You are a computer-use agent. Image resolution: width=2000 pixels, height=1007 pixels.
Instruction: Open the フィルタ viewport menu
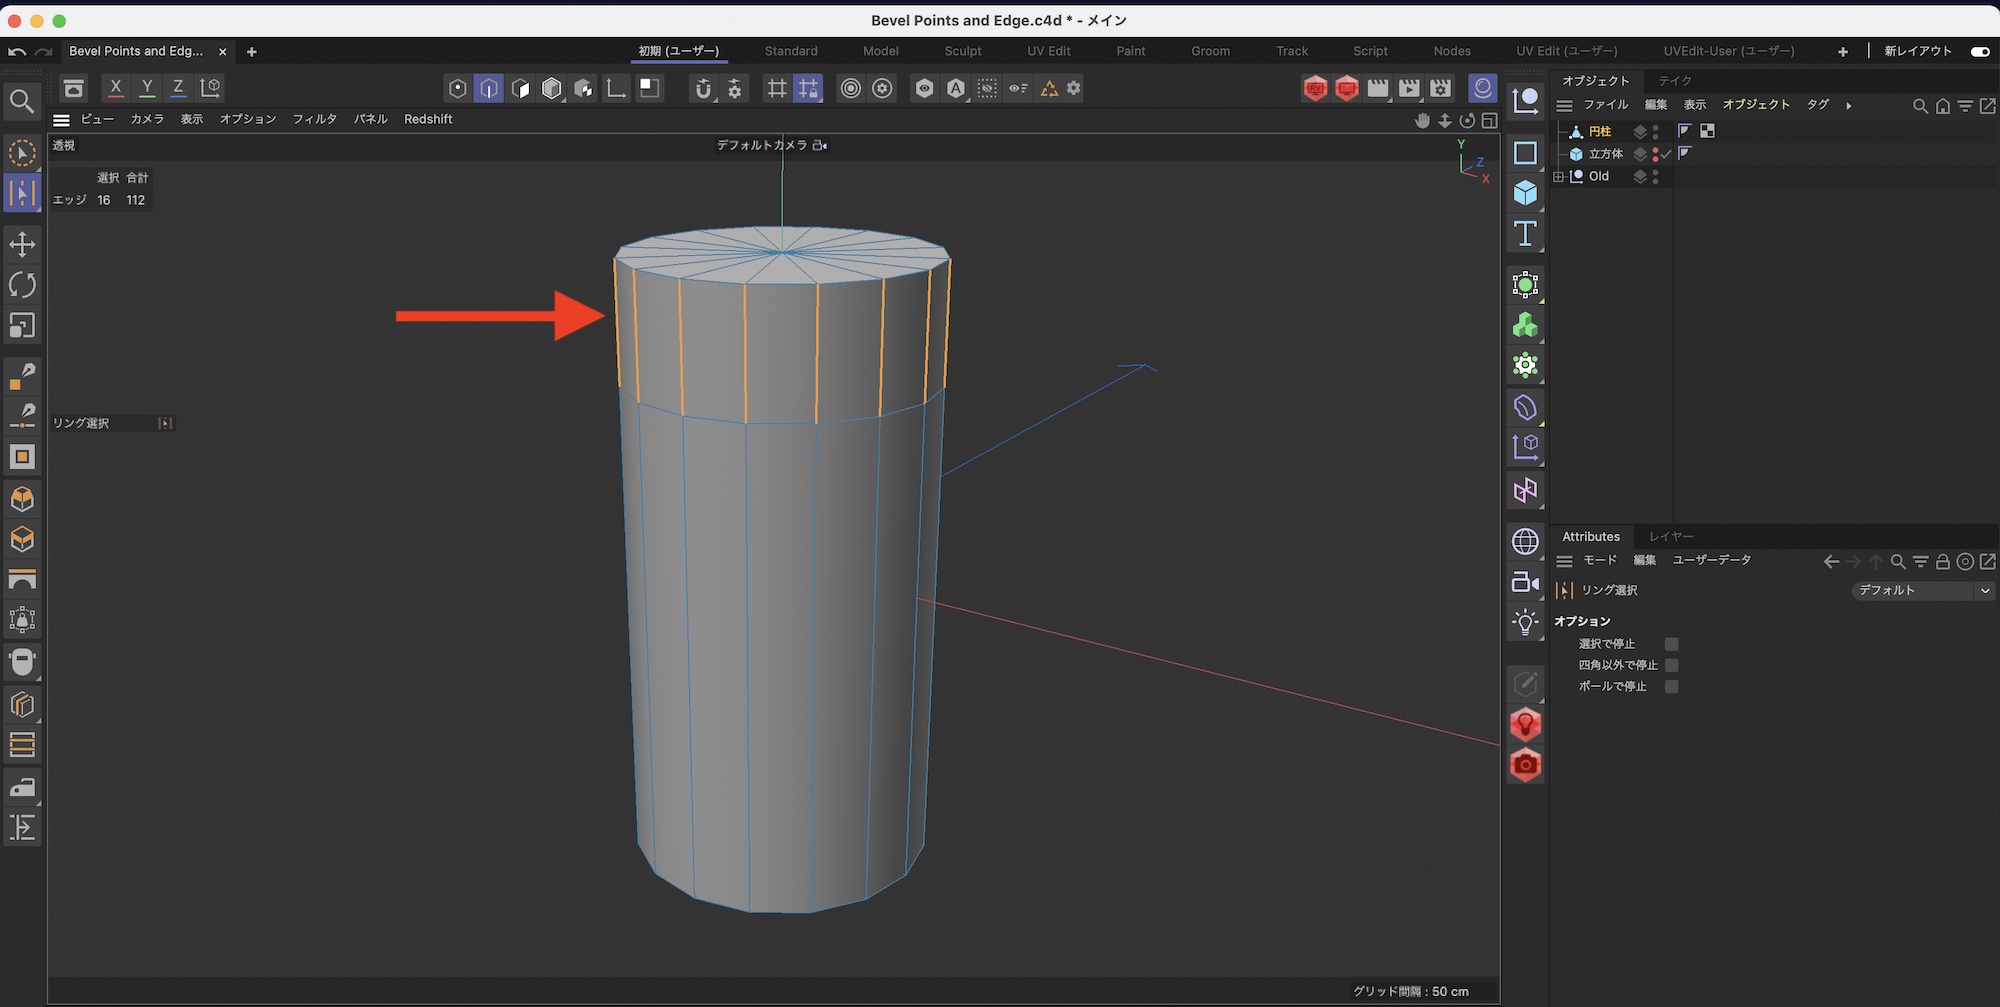click(314, 119)
